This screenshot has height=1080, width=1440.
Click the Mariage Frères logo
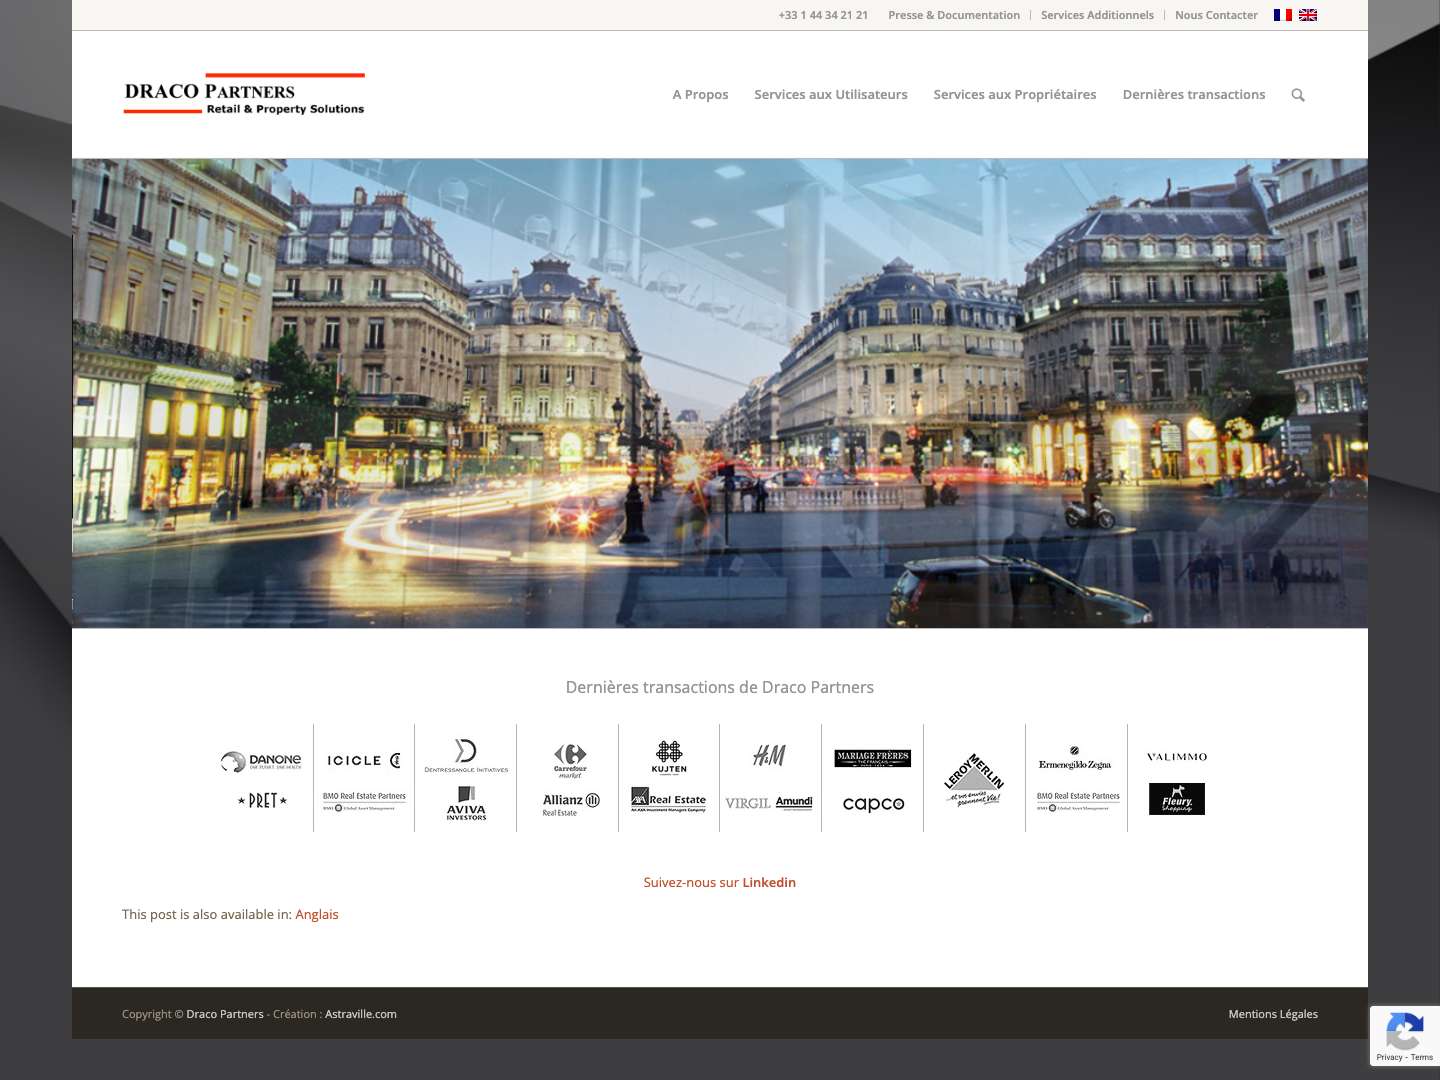[872, 757]
